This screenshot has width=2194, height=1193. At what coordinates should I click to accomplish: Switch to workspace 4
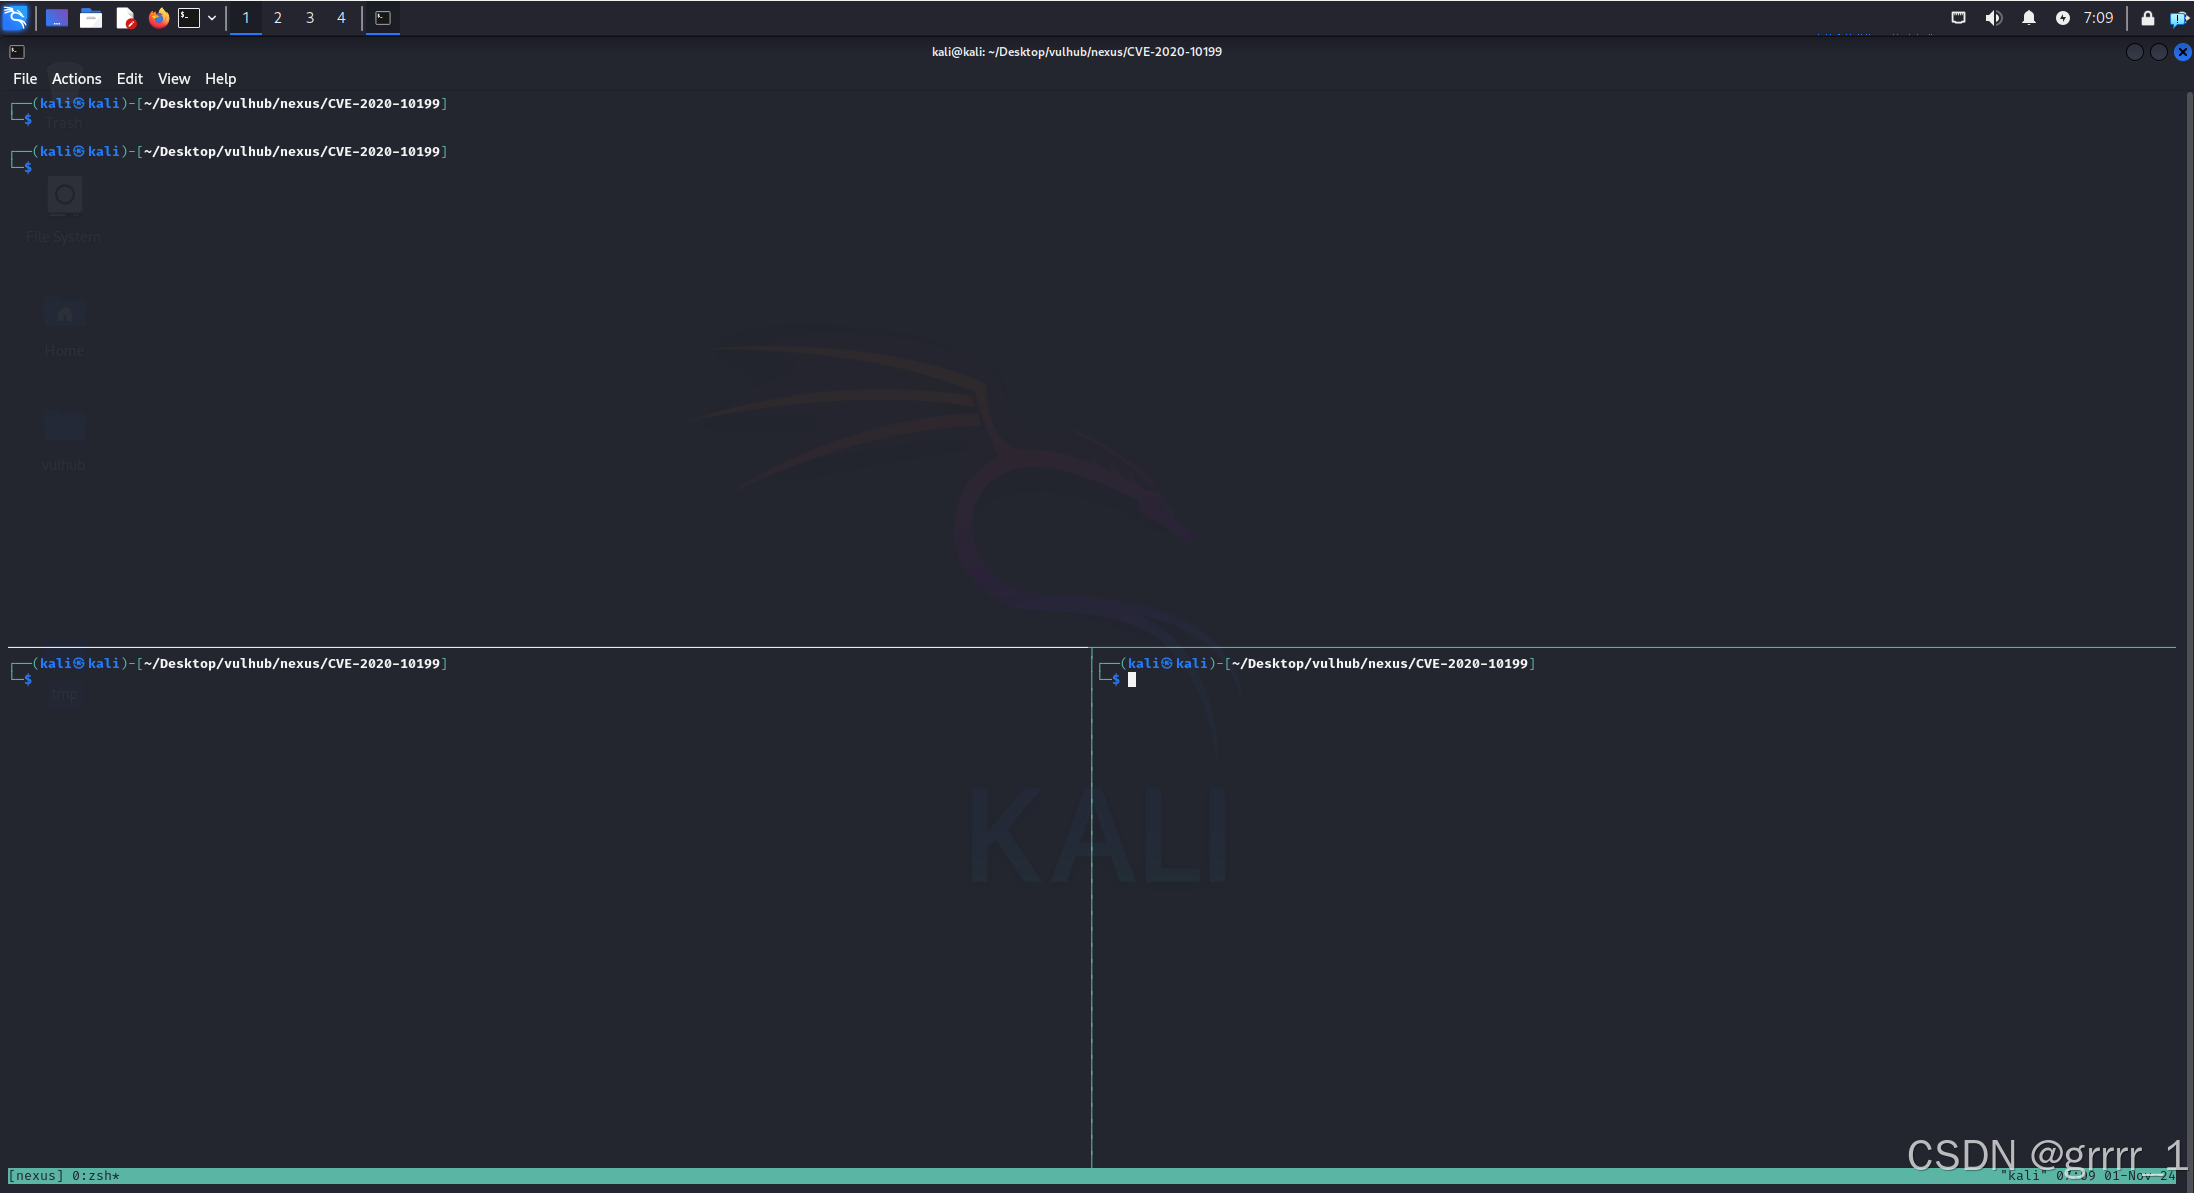(x=341, y=18)
